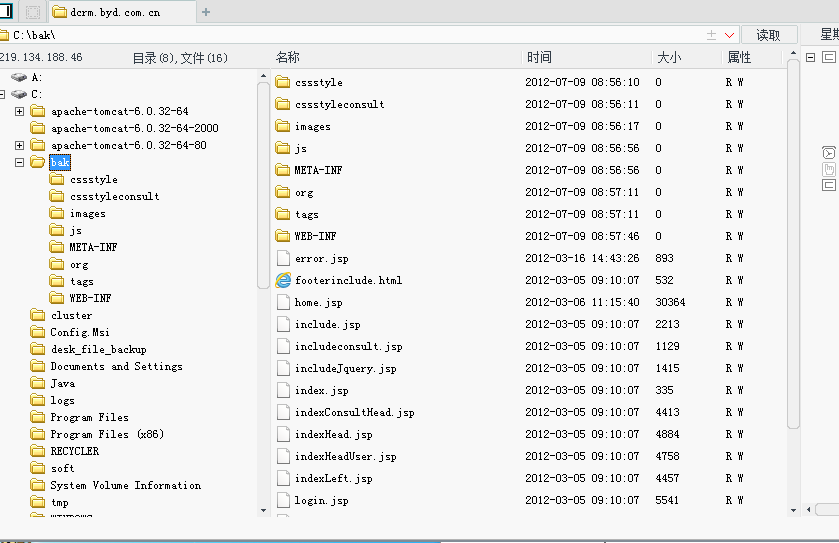
Task: Click the WEB-INF folder icon in file list
Action: point(283,236)
